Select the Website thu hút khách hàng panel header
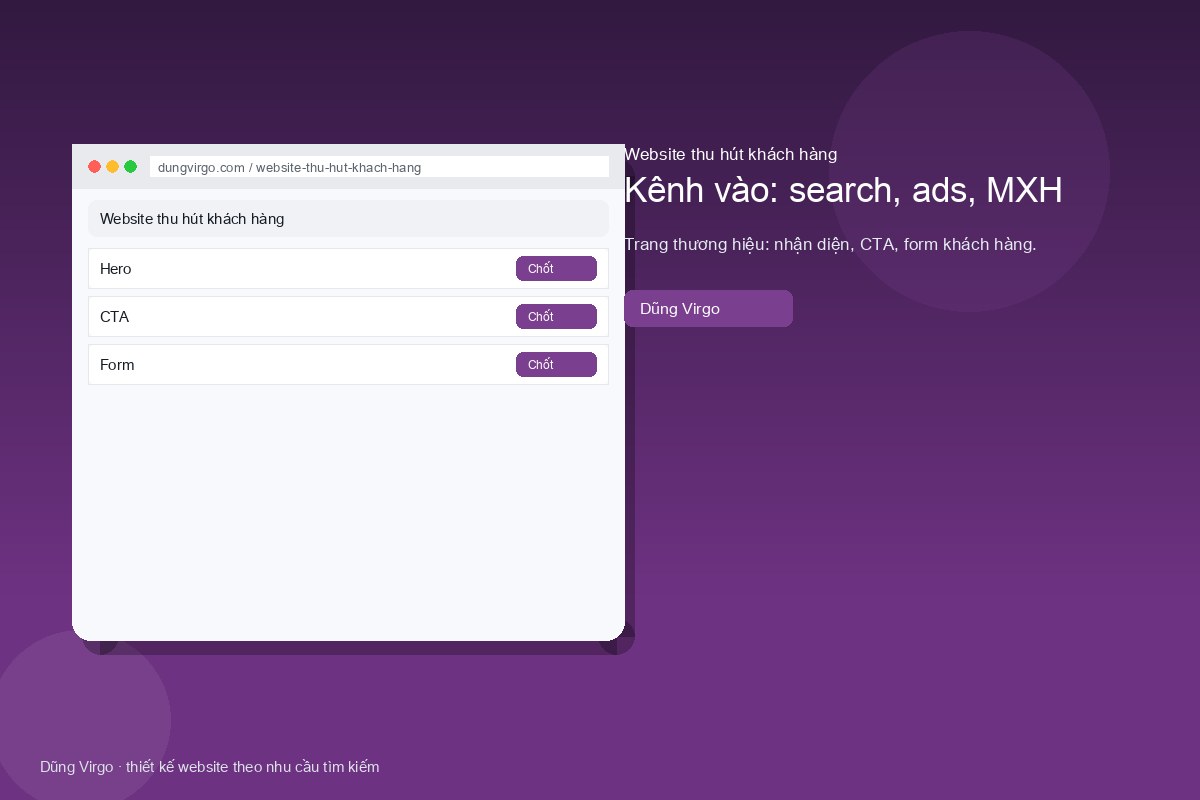 (348, 219)
